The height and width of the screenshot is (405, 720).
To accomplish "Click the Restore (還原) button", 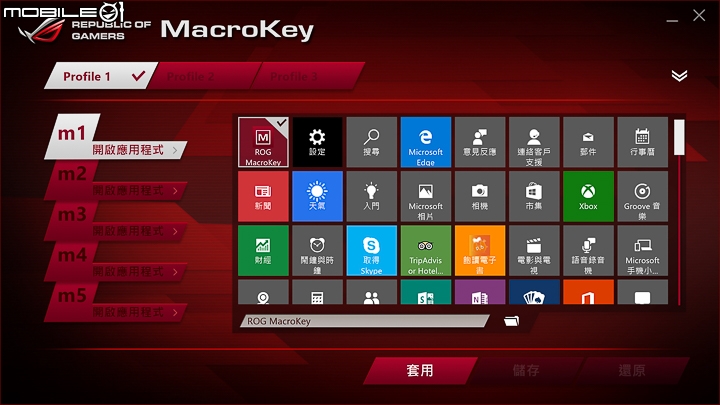I will click(632, 371).
